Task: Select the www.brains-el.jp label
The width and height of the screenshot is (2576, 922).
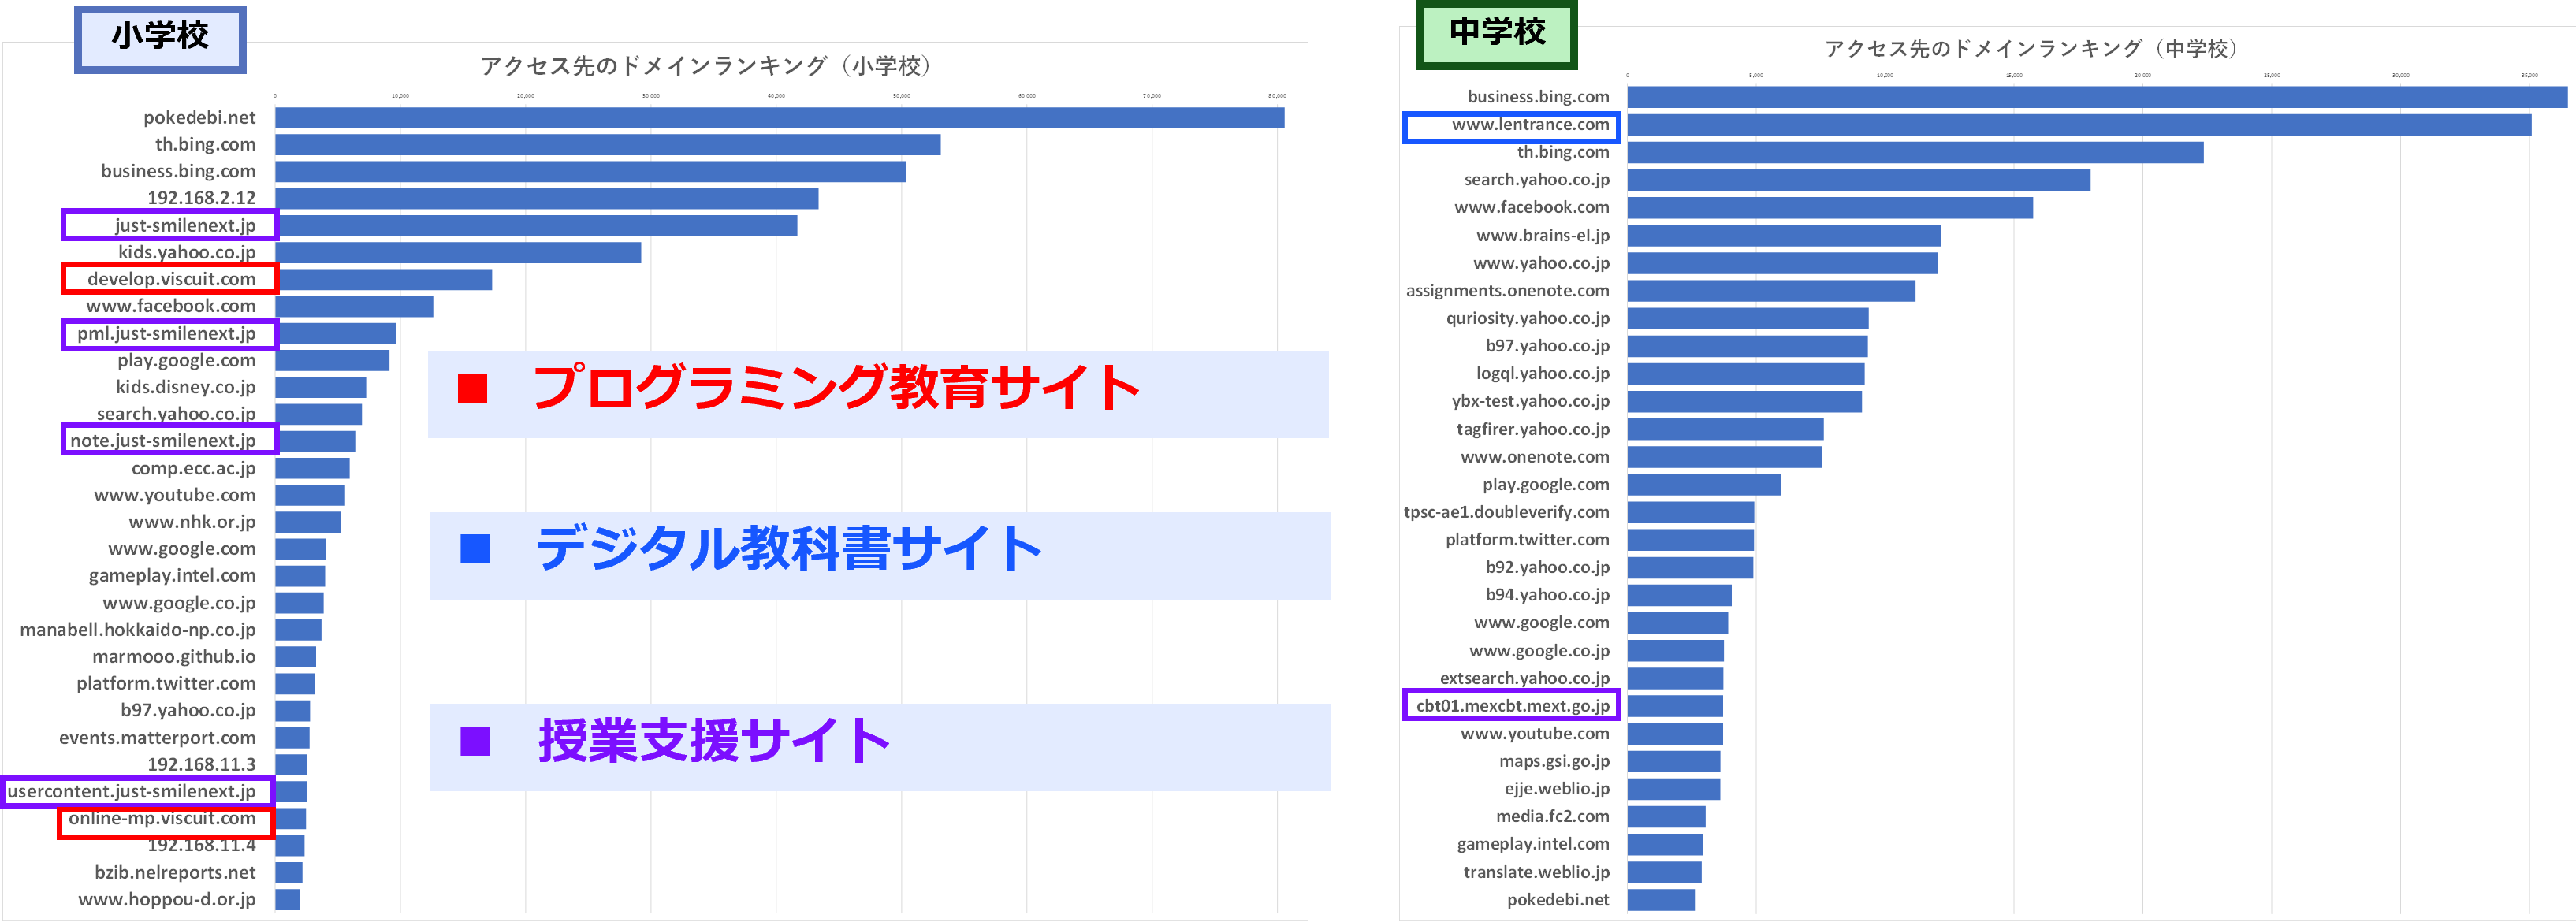Action: coord(1543,236)
